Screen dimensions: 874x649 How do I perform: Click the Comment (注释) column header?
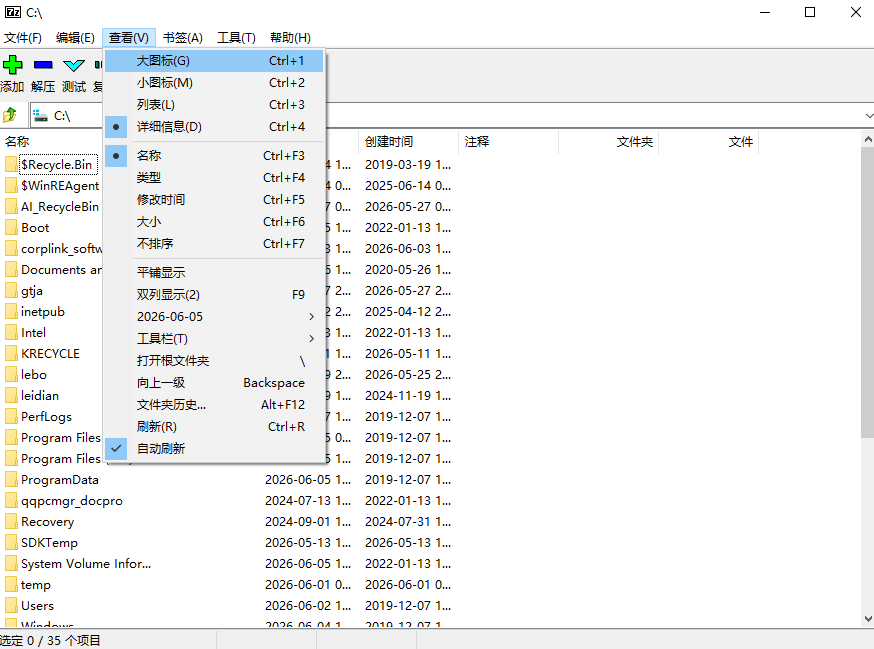coord(508,142)
